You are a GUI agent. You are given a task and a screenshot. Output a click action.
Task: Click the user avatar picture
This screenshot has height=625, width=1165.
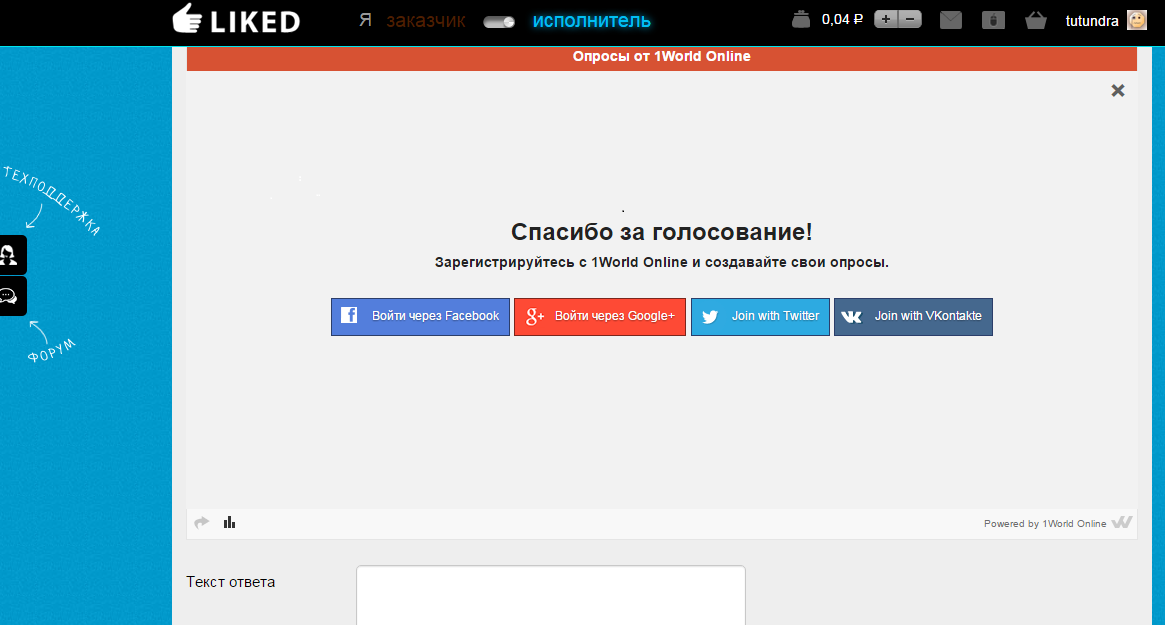pos(1137,20)
